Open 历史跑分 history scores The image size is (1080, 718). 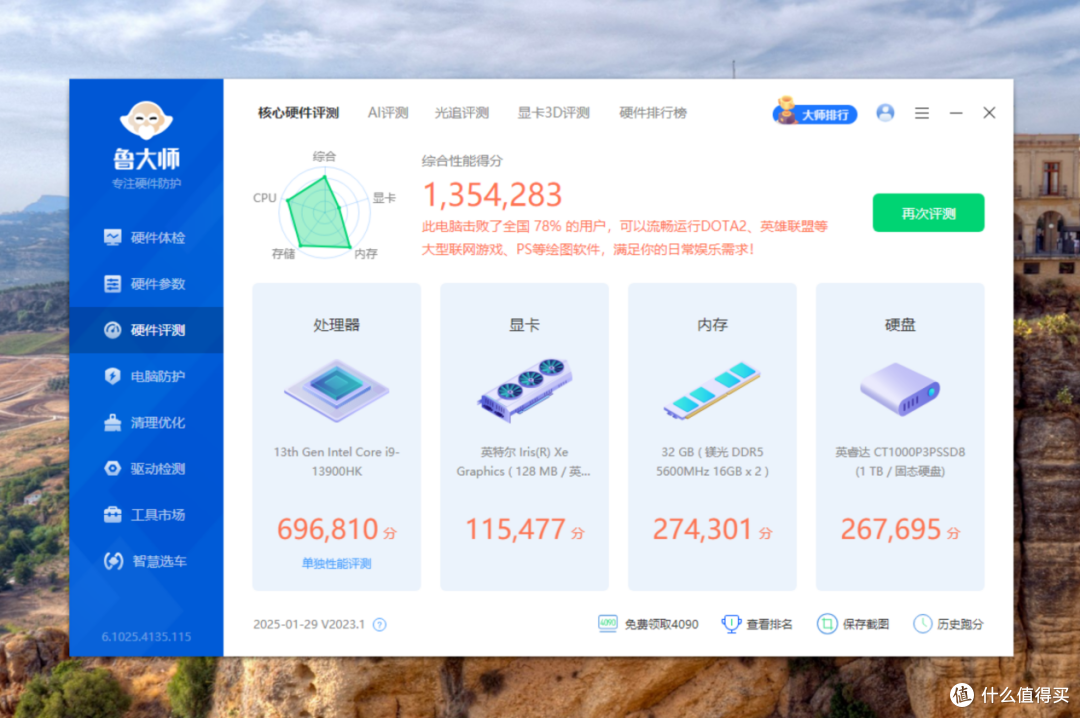(x=948, y=624)
